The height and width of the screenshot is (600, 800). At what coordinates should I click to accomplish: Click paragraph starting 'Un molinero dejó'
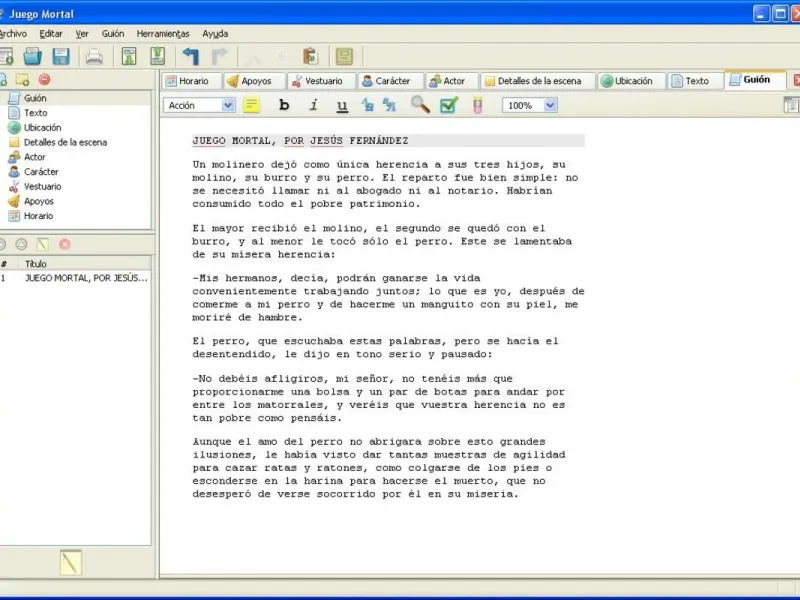(386, 184)
